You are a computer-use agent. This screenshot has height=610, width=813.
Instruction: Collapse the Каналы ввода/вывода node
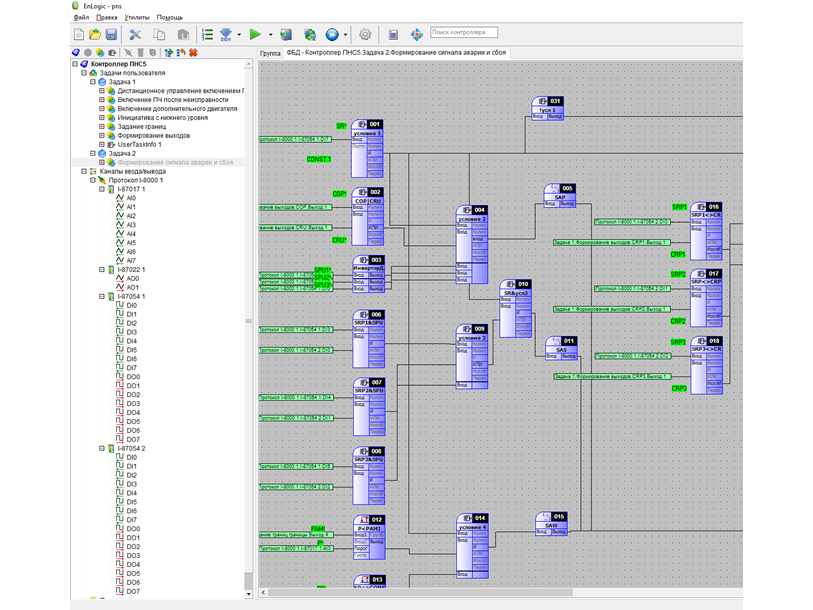coord(84,171)
